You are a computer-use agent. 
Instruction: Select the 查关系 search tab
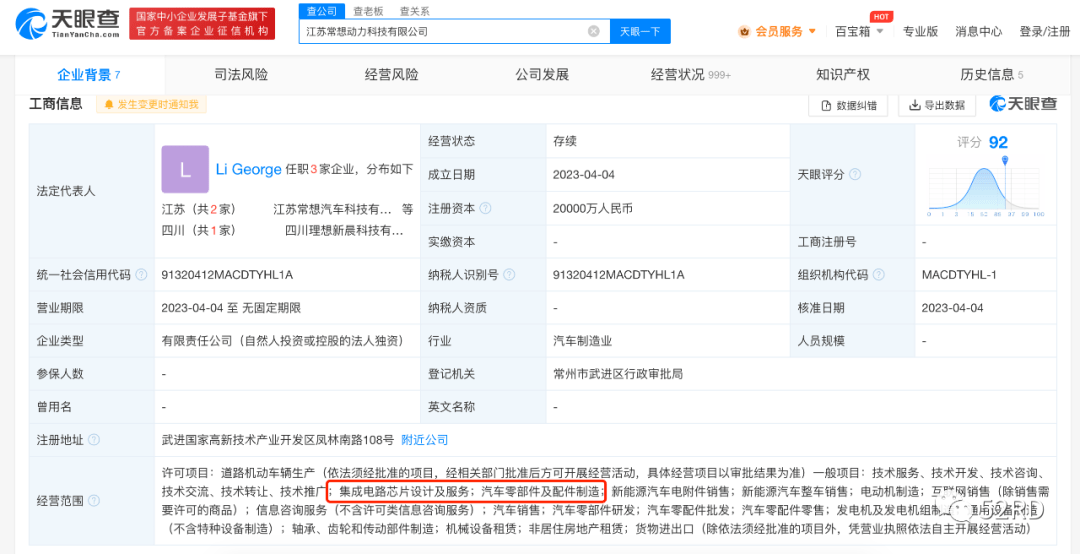click(414, 11)
